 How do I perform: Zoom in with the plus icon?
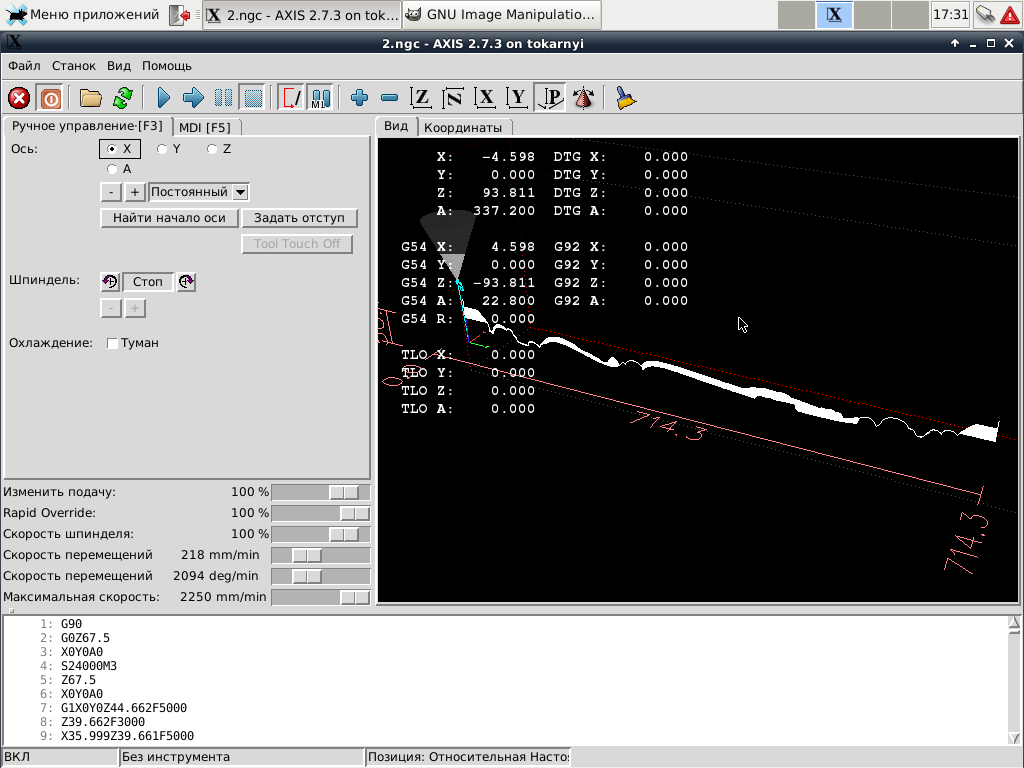pos(360,98)
